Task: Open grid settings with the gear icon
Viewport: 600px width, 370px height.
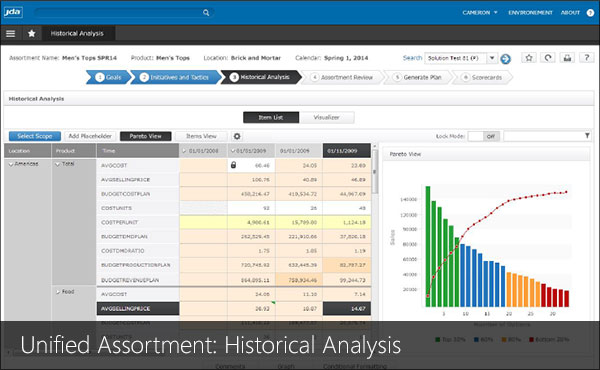Action: click(237, 136)
